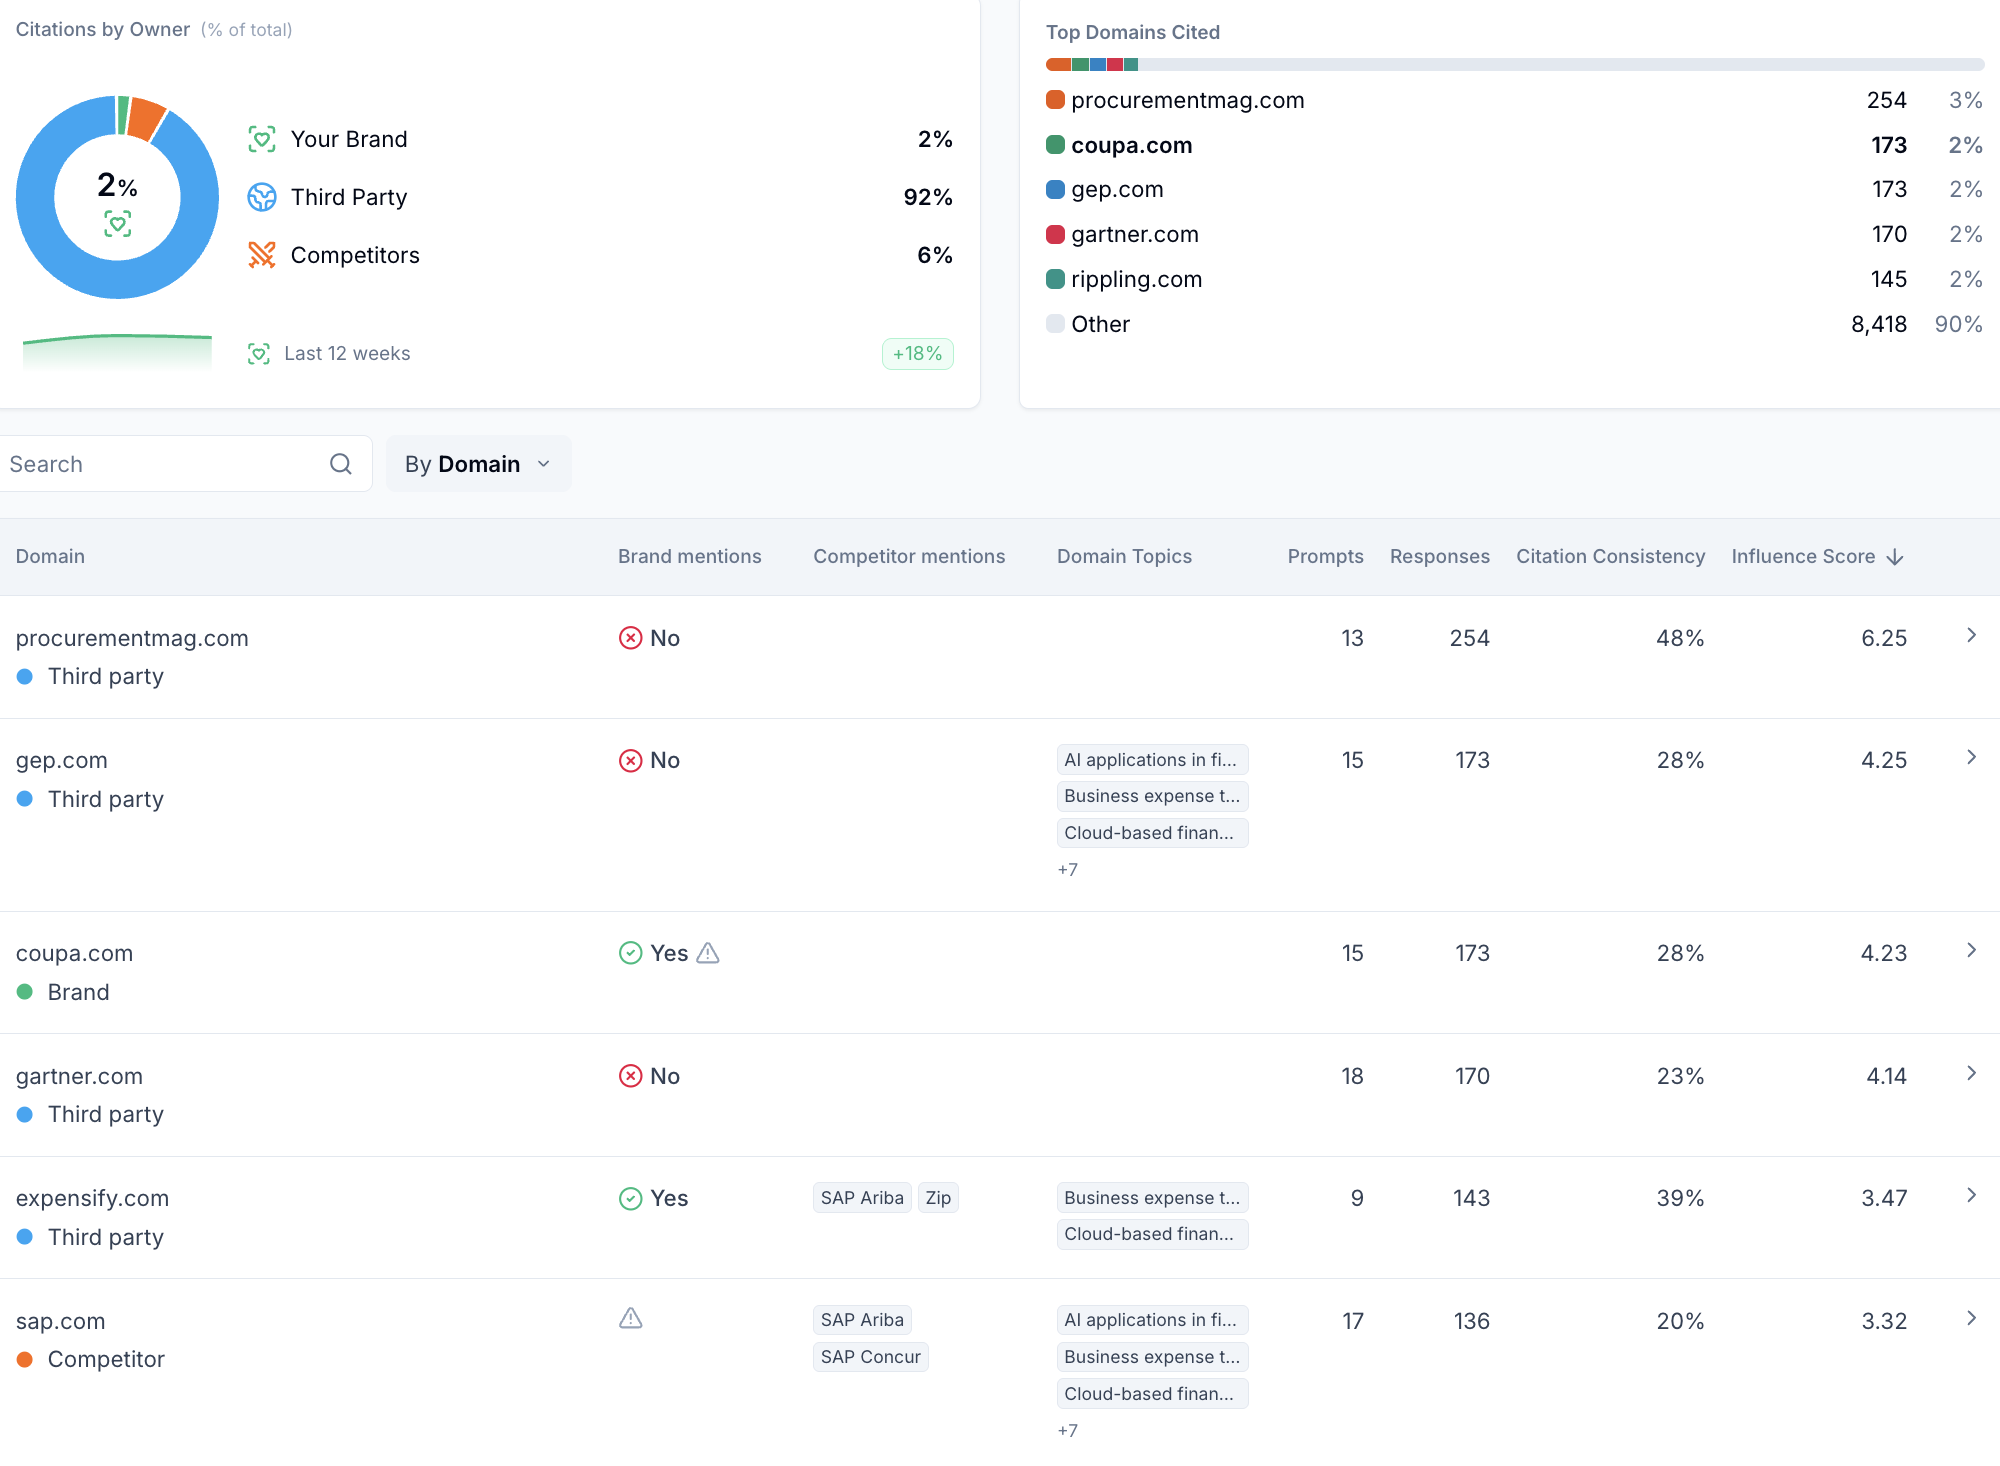This screenshot has width=2000, height=1466.
Task: Click red X icon in procurementmag.com row
Action: [x=631, y=638]
